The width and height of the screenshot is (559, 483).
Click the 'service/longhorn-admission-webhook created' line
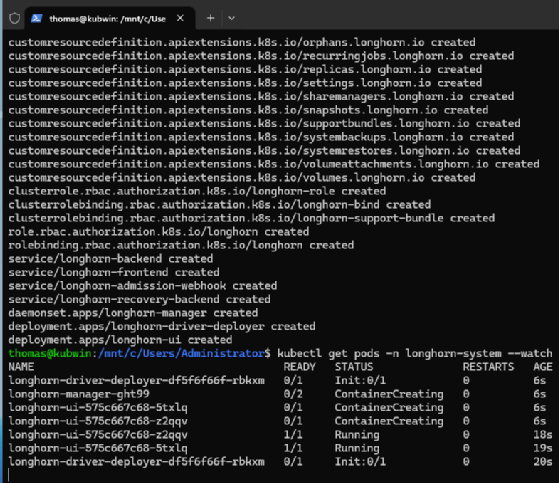143,286
